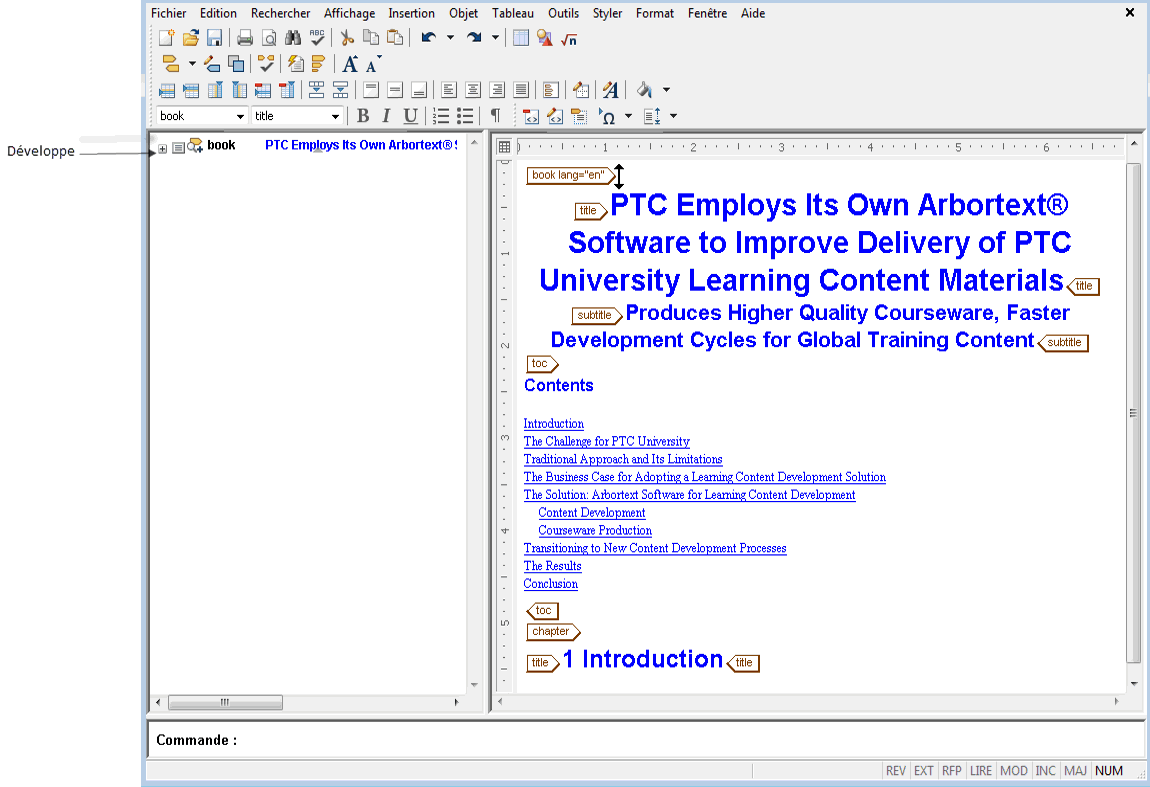1150x787 pixels.
Task: Open the Styler menu
Action: pyautogui.click(x=607, y=13)
